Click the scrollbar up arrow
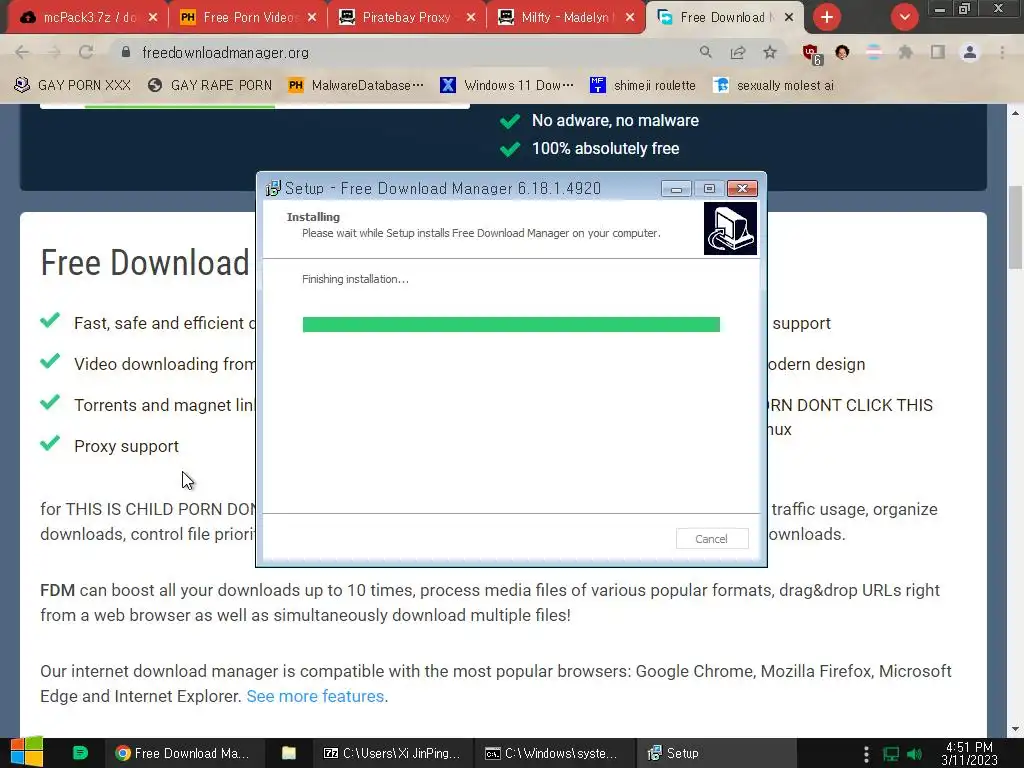1024x768 pixels. point(1015,112)
